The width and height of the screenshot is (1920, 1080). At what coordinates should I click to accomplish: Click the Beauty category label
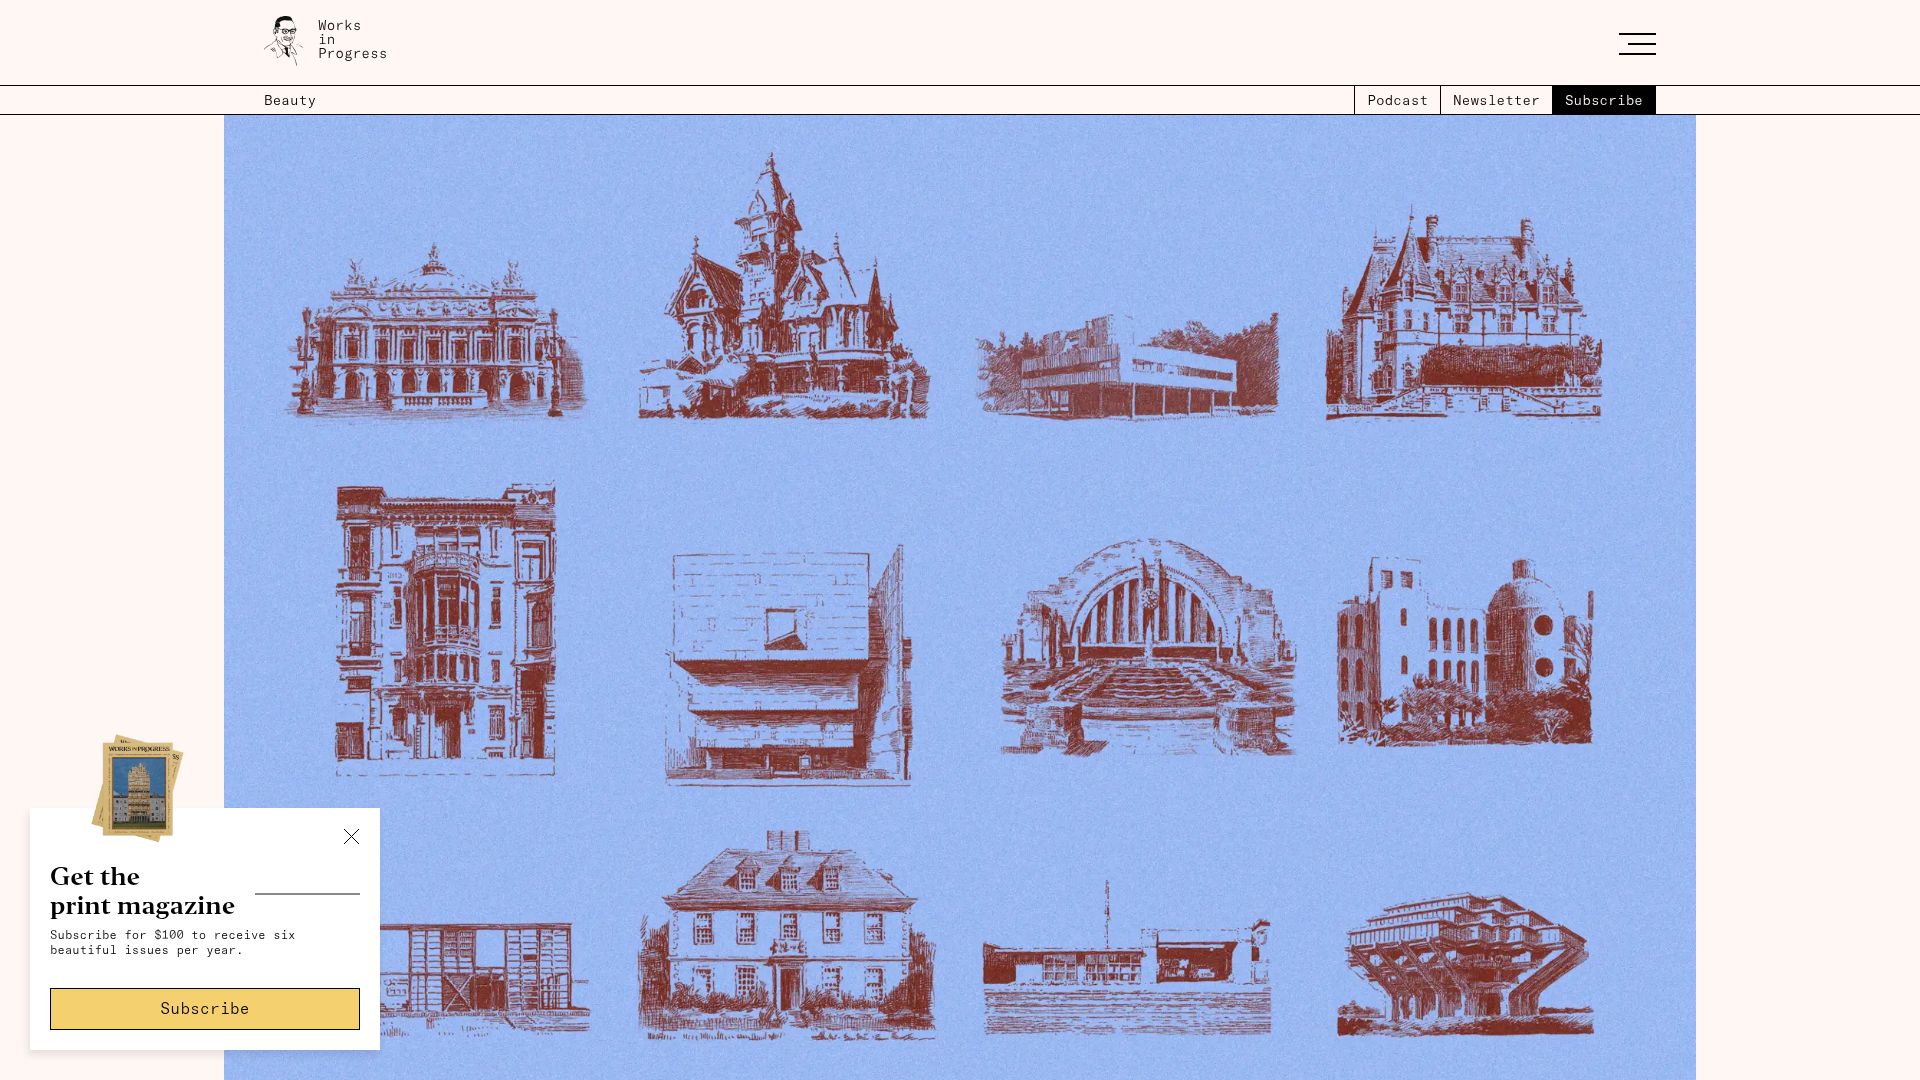point(290,100)
